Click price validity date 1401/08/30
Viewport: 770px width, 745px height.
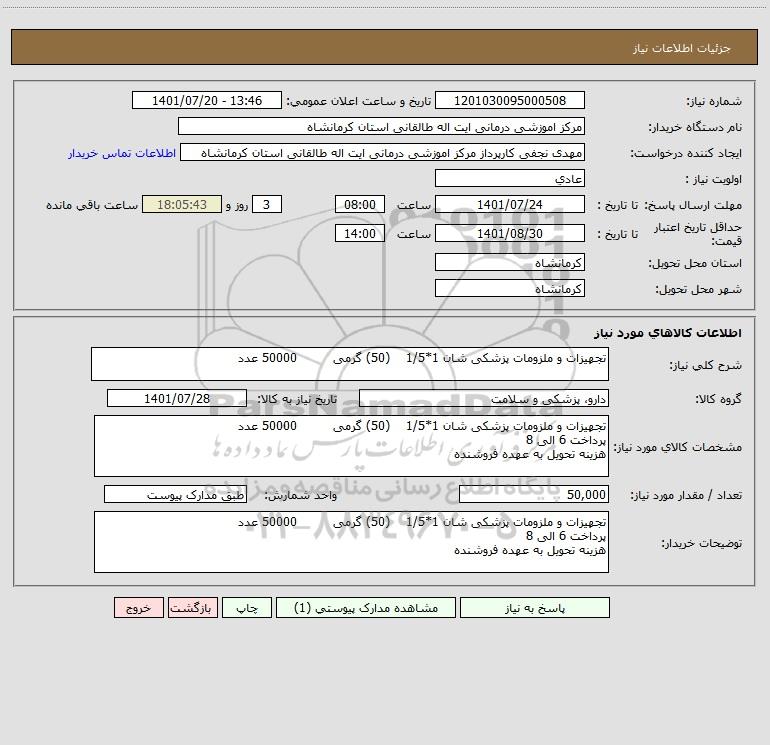point(510,233)
